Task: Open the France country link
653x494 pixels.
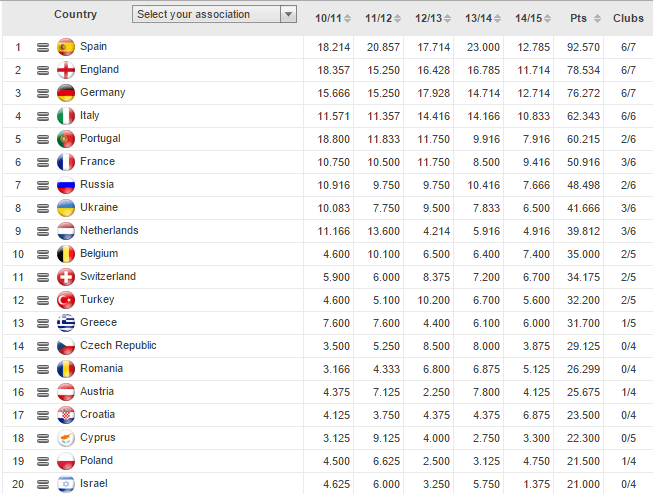Action: (x=97, y=161)
